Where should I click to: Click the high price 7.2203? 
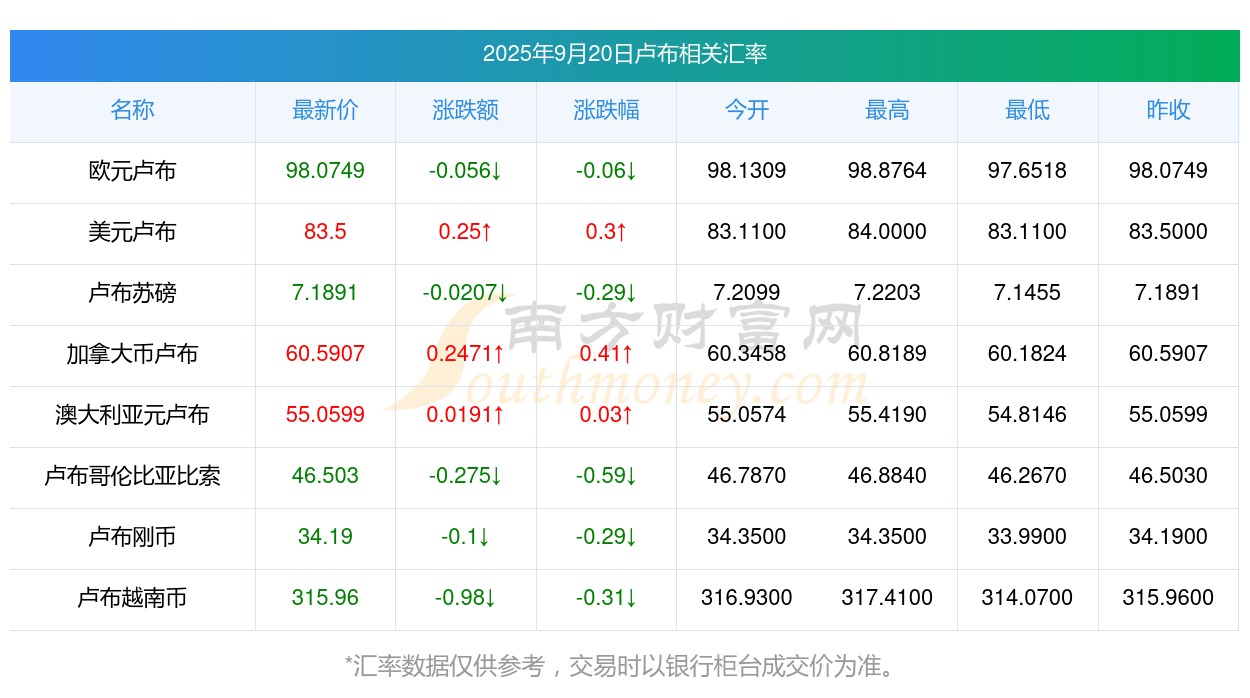point(887,293)
